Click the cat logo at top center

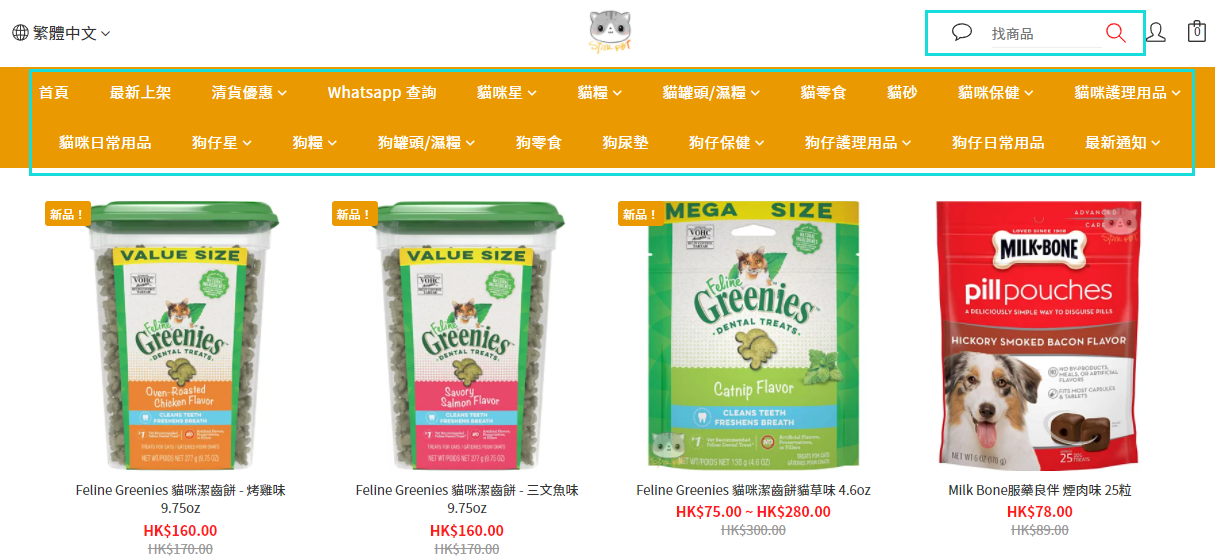click(x=610, y=32)
